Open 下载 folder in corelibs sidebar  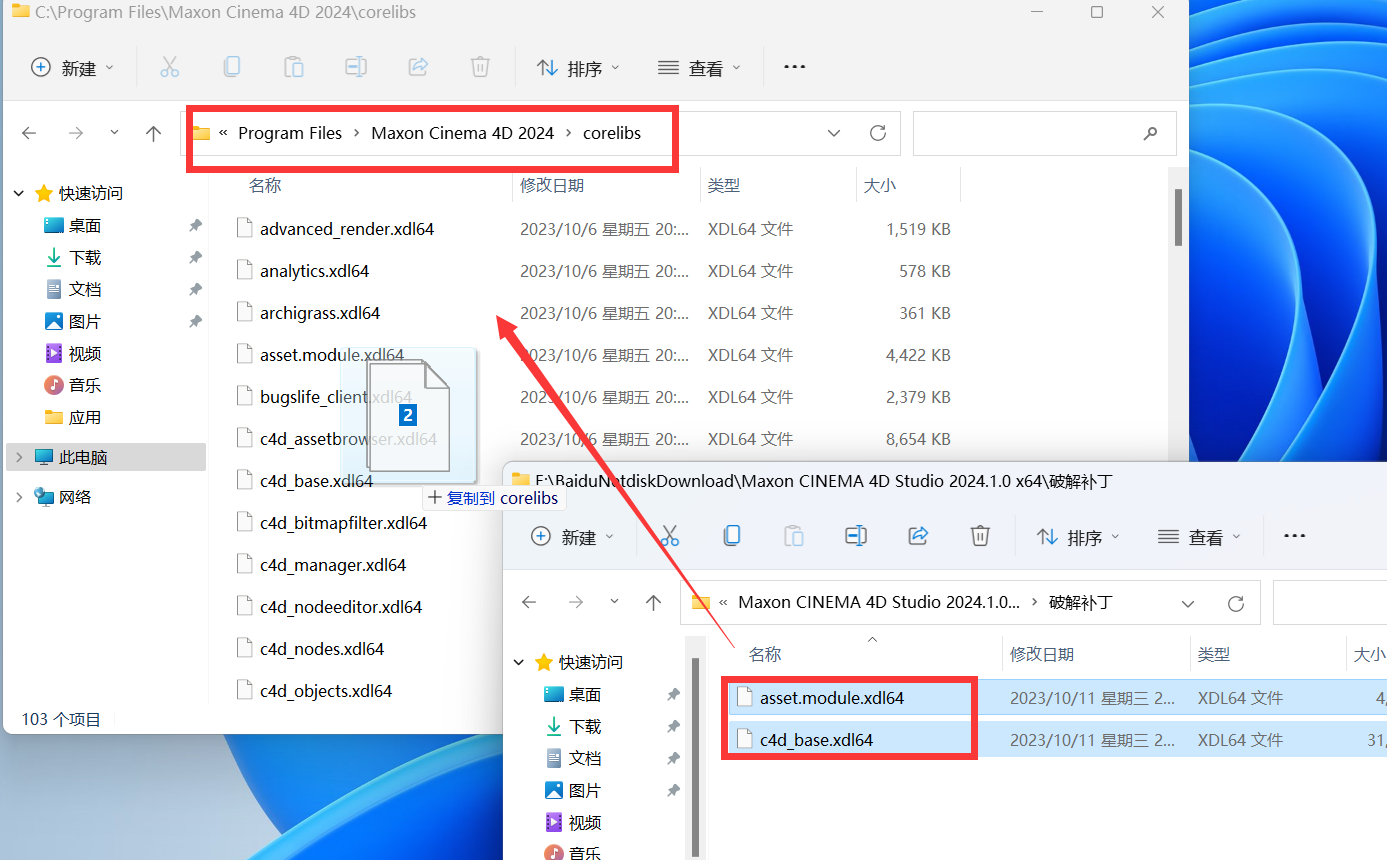pyautogui.click(x=85, y=257)
